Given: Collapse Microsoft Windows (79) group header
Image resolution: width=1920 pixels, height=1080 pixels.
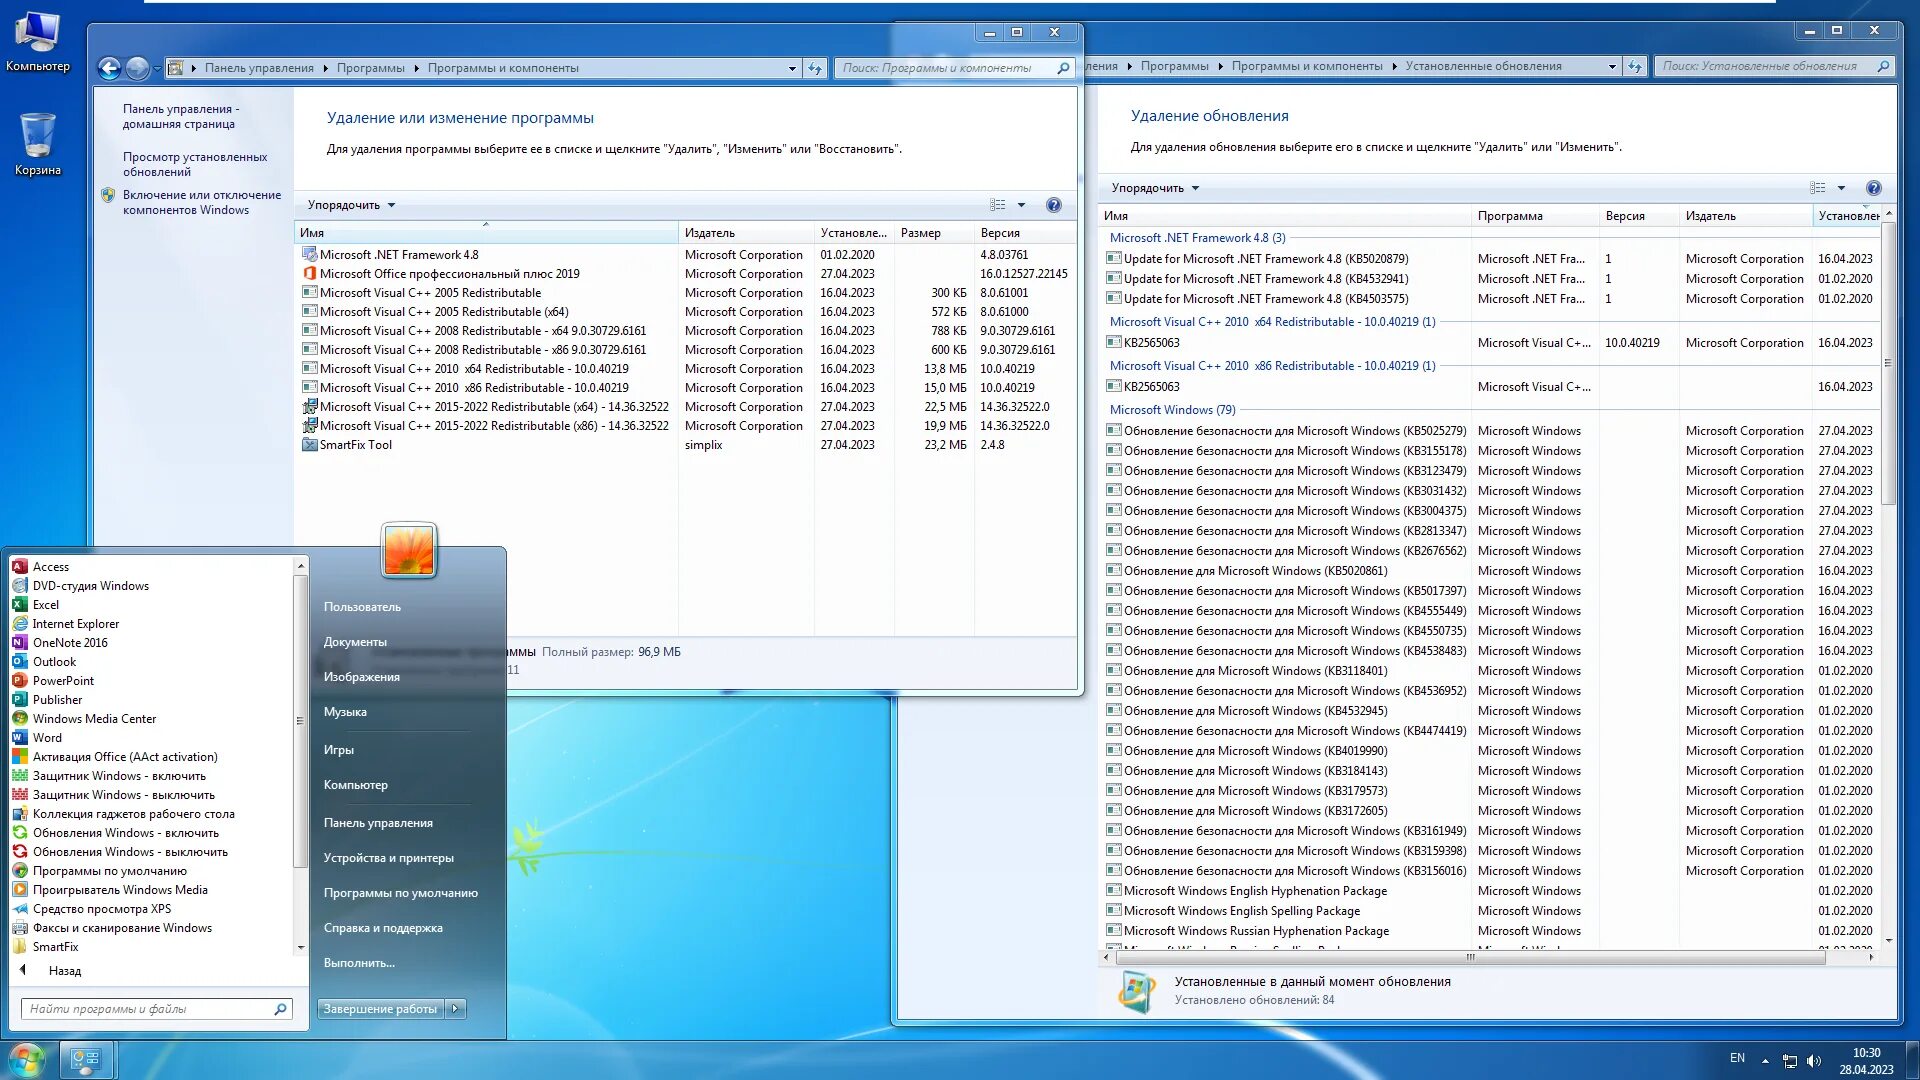Looking at the screenshot, I should pyautogui.click(x=1172, y=410).
